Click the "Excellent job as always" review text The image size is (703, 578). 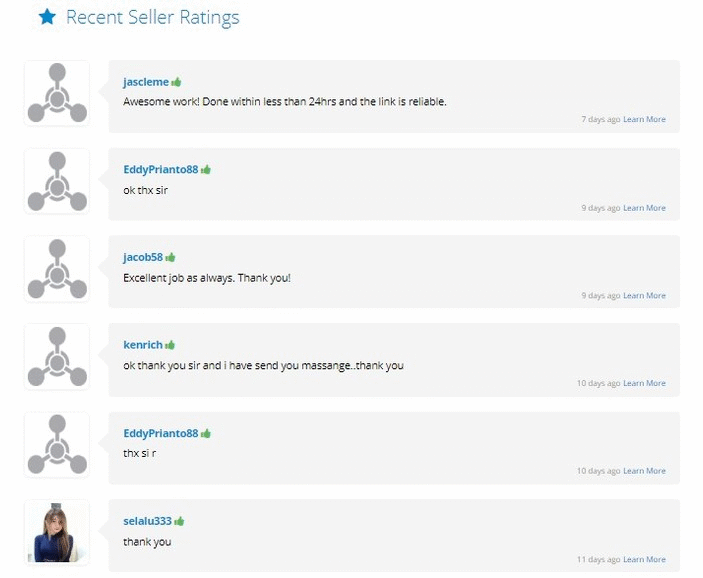click(x=207, y=277)
